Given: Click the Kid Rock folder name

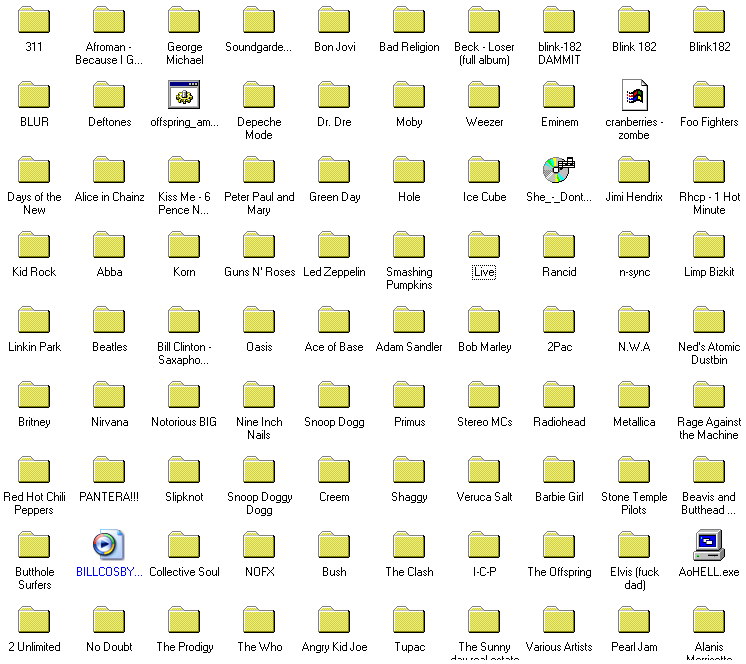Looking at the screenshot, I should [x=34, y=272].
